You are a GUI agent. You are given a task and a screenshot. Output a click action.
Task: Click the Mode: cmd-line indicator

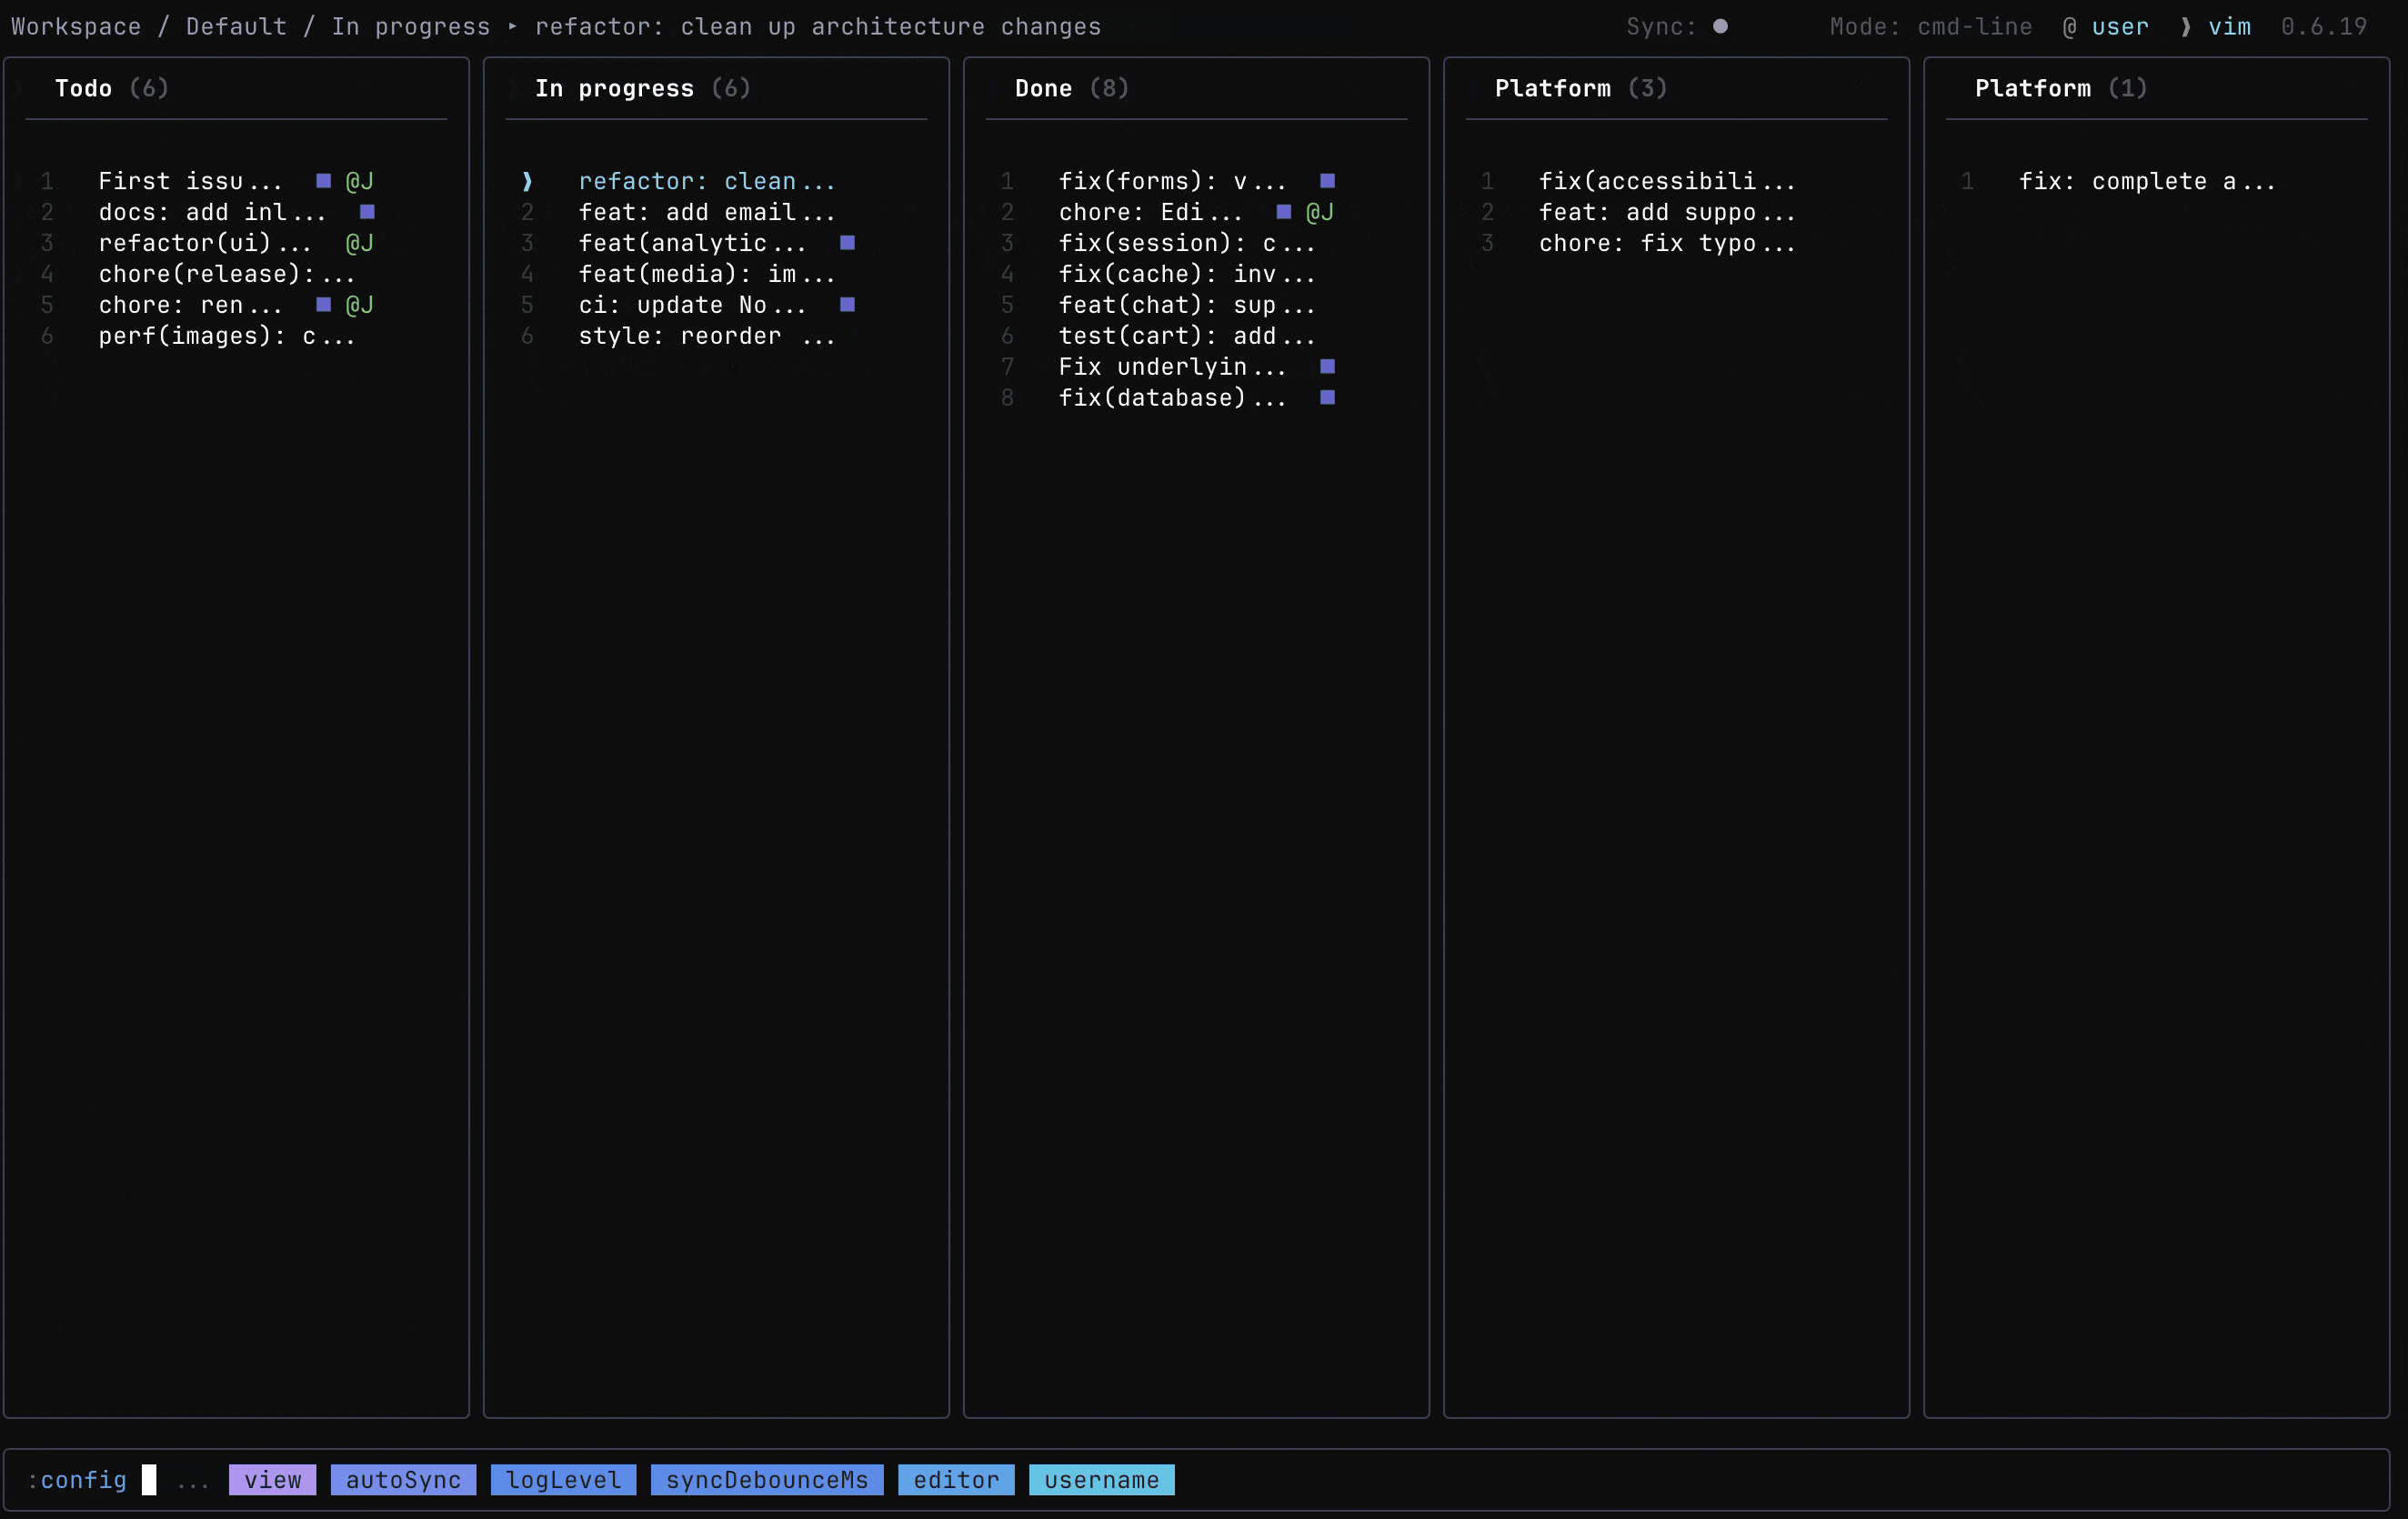(x=1930, y=27)
